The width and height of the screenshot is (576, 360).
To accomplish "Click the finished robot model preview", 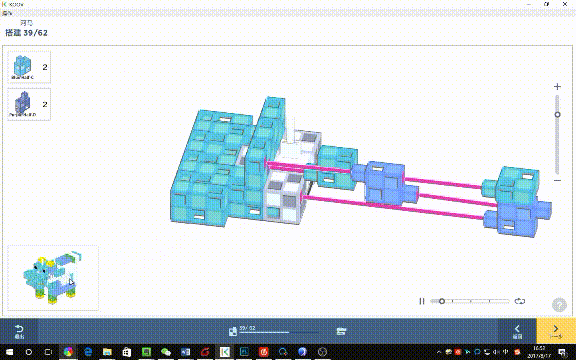I will (53, 278).
